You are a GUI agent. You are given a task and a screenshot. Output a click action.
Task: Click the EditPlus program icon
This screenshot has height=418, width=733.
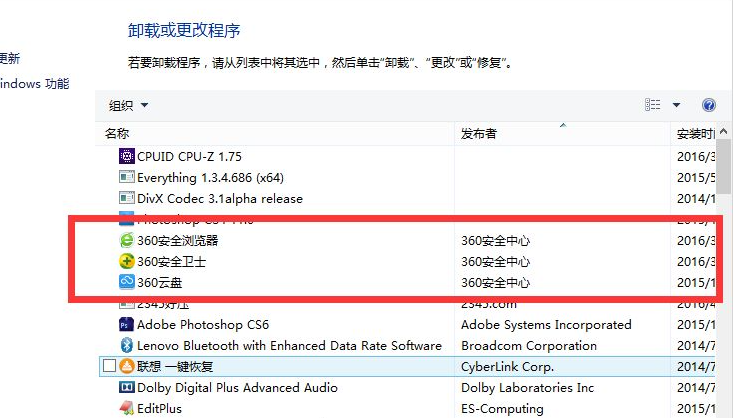(x=126, y=408)
